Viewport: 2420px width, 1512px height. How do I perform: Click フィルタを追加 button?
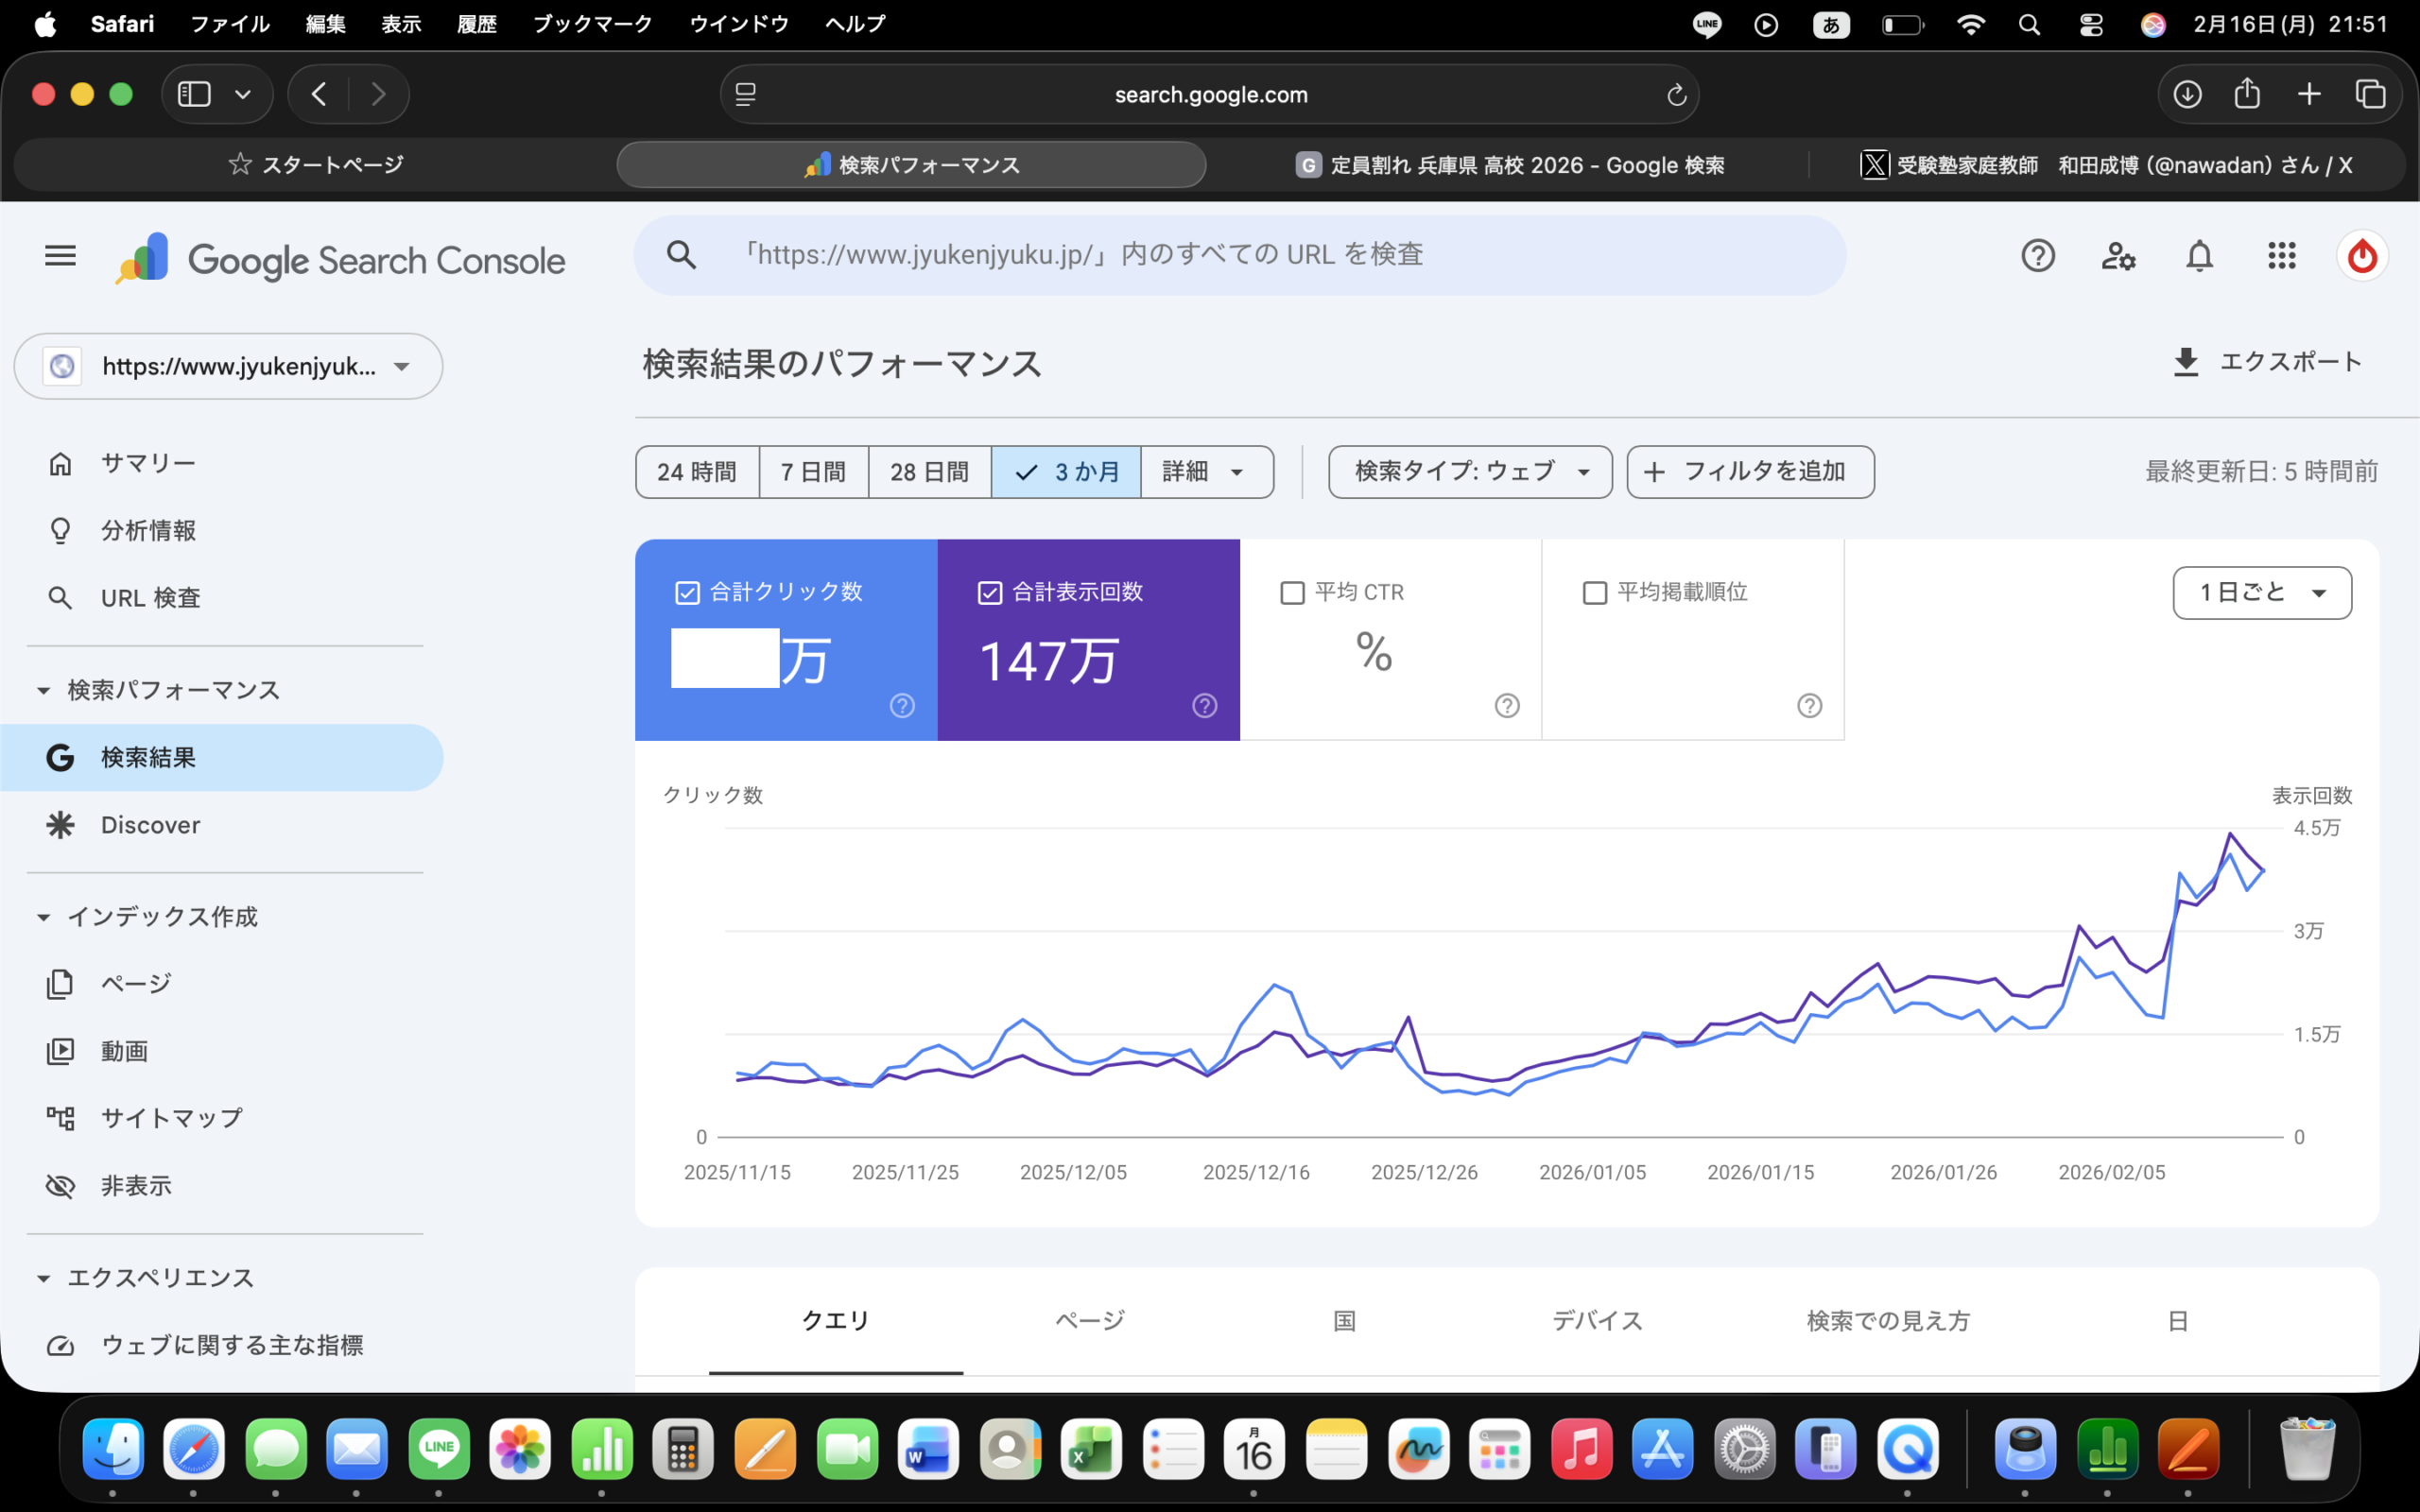click(x=1749, y=472)
